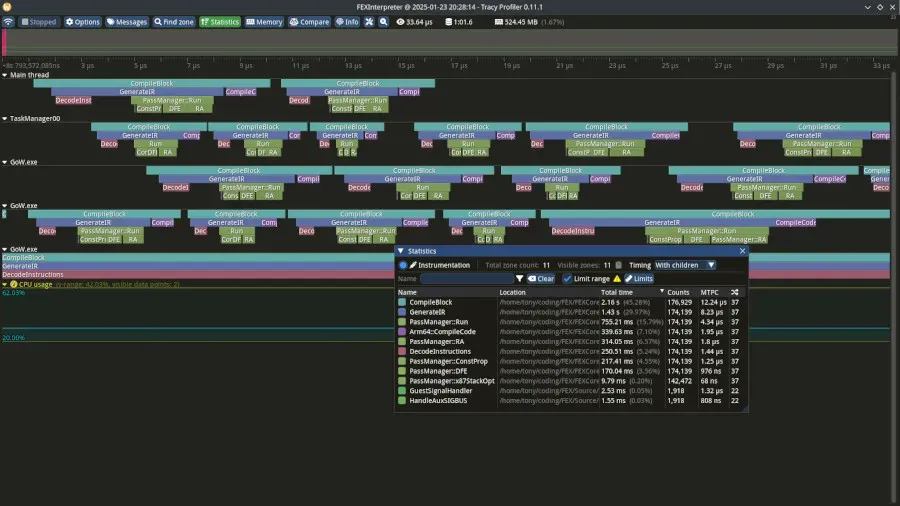This screenshot has width=900, height=506.
Task: Open the Find zone panel
Action: pyautogui.click(x=174, y=22)
